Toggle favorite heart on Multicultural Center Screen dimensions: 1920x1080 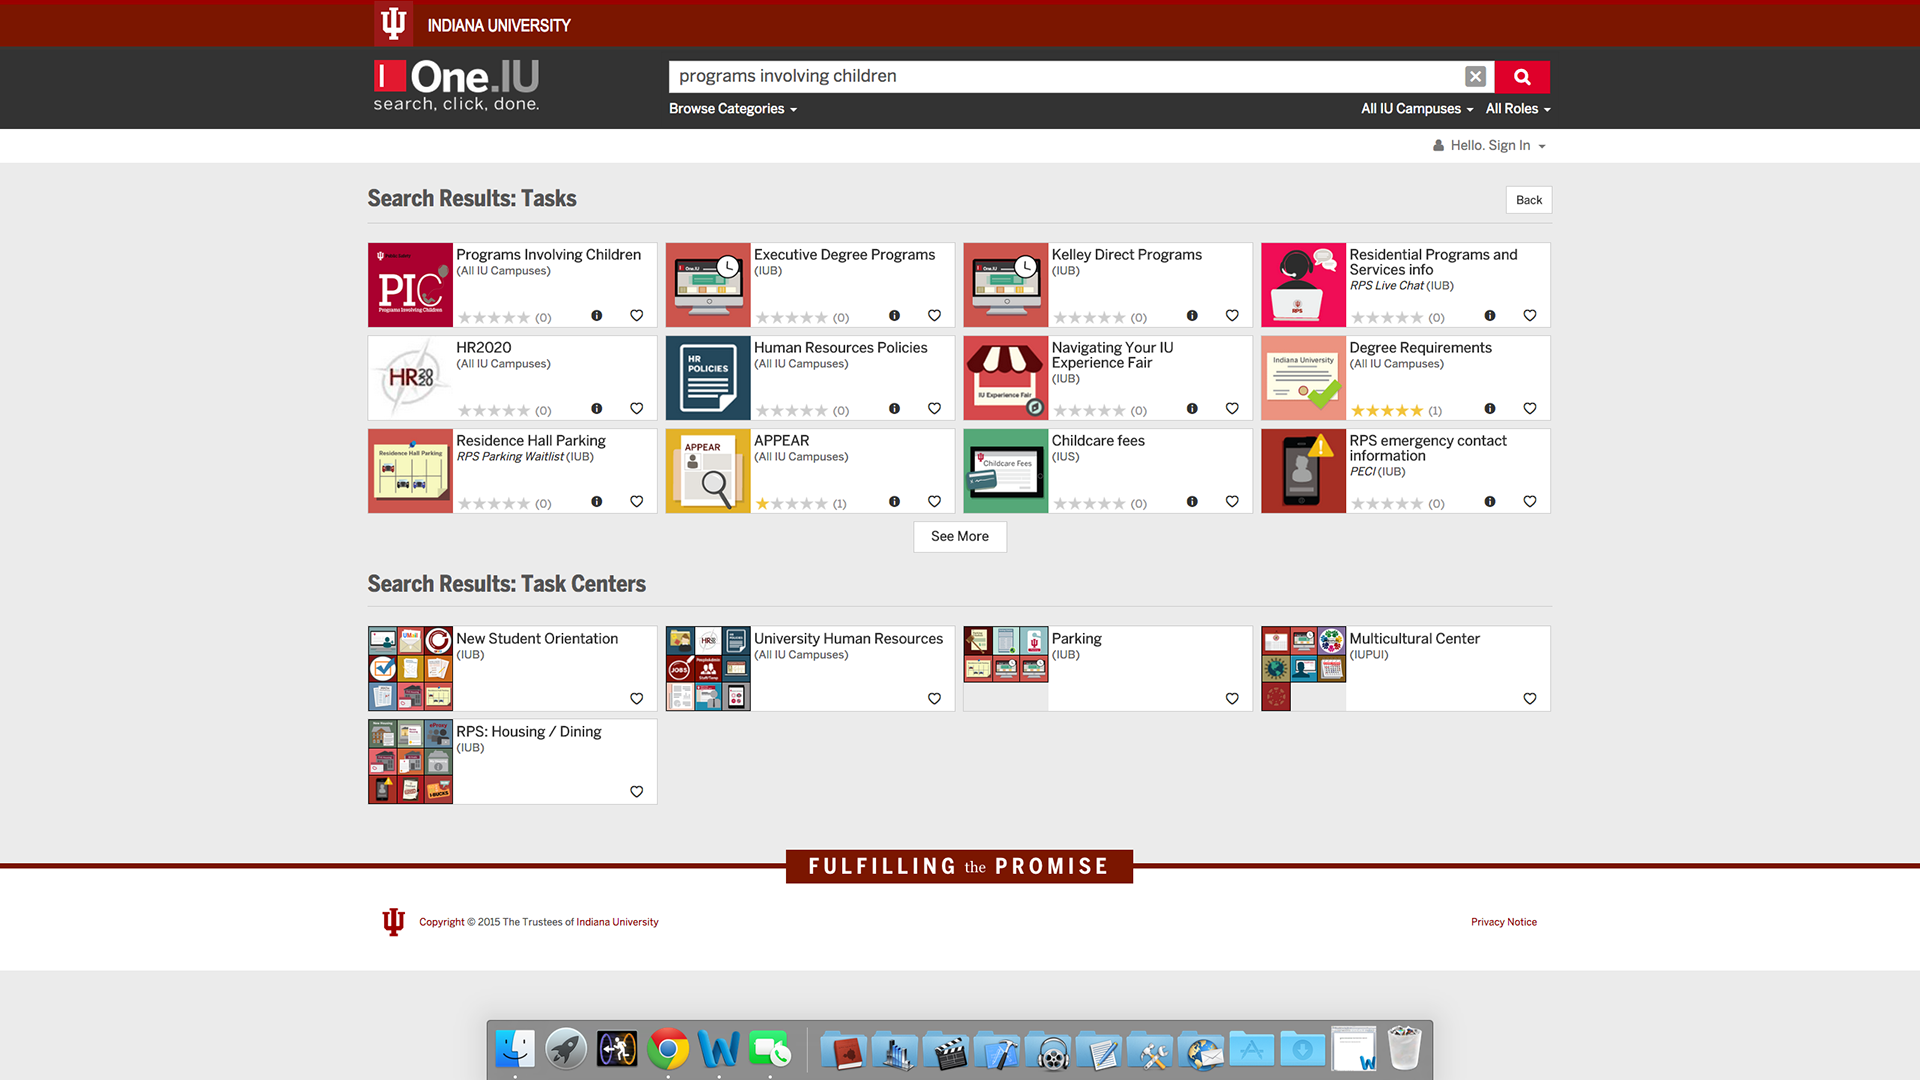1529,699
